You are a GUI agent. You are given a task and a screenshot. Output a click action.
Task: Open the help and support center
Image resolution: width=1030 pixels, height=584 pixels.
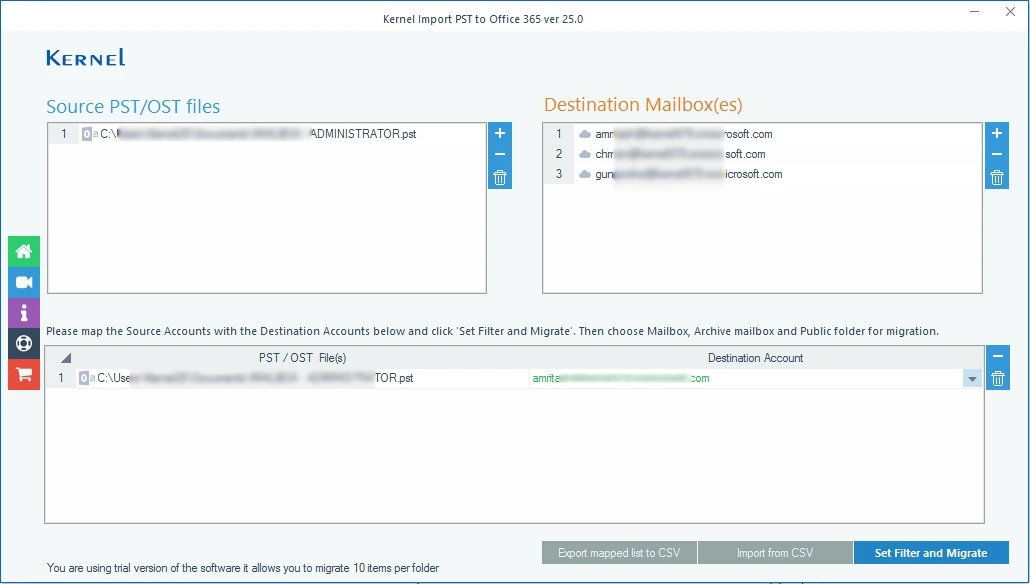[x=23, y=344]
